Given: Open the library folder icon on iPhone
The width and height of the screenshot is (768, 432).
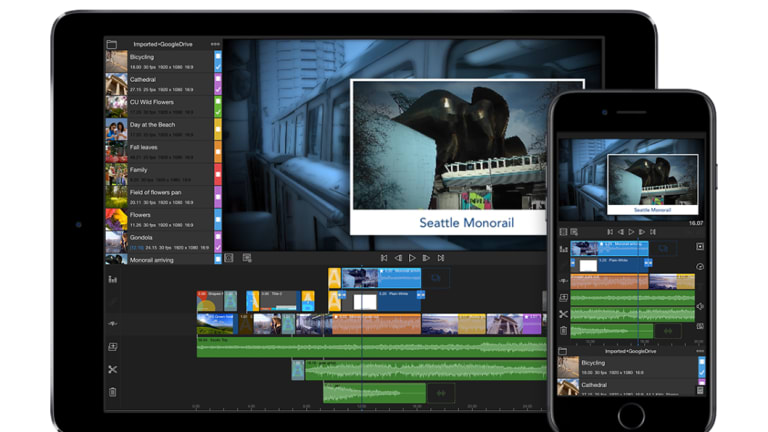Looking at the screenshot, I should 562,351.
